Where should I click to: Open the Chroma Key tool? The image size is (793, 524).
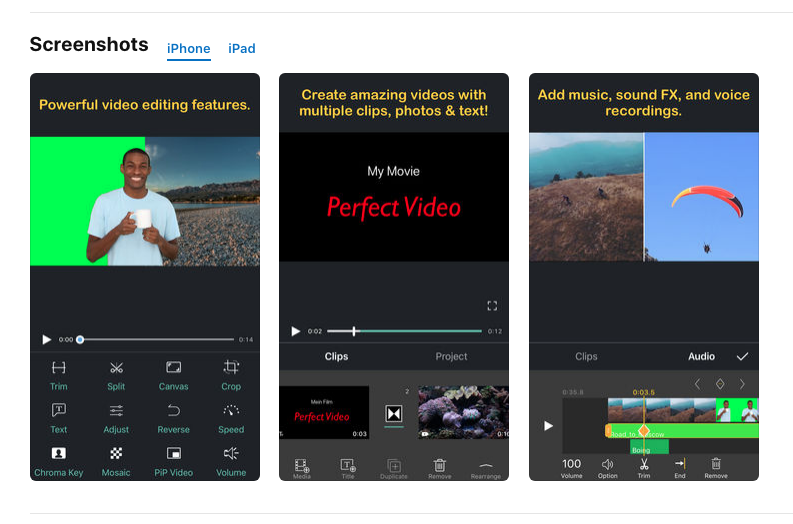(x=59, y=453)
